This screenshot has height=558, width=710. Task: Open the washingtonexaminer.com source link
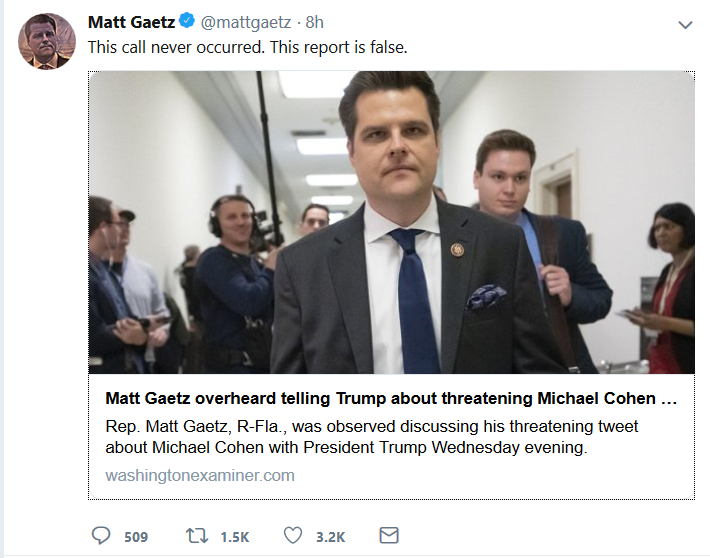(x=200, y=475)
